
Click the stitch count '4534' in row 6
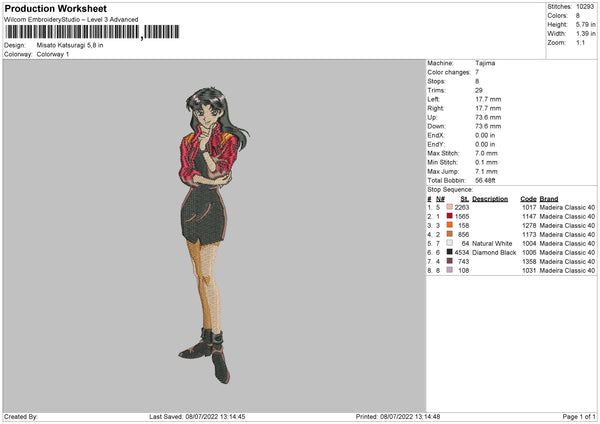(x=462, y=253)
